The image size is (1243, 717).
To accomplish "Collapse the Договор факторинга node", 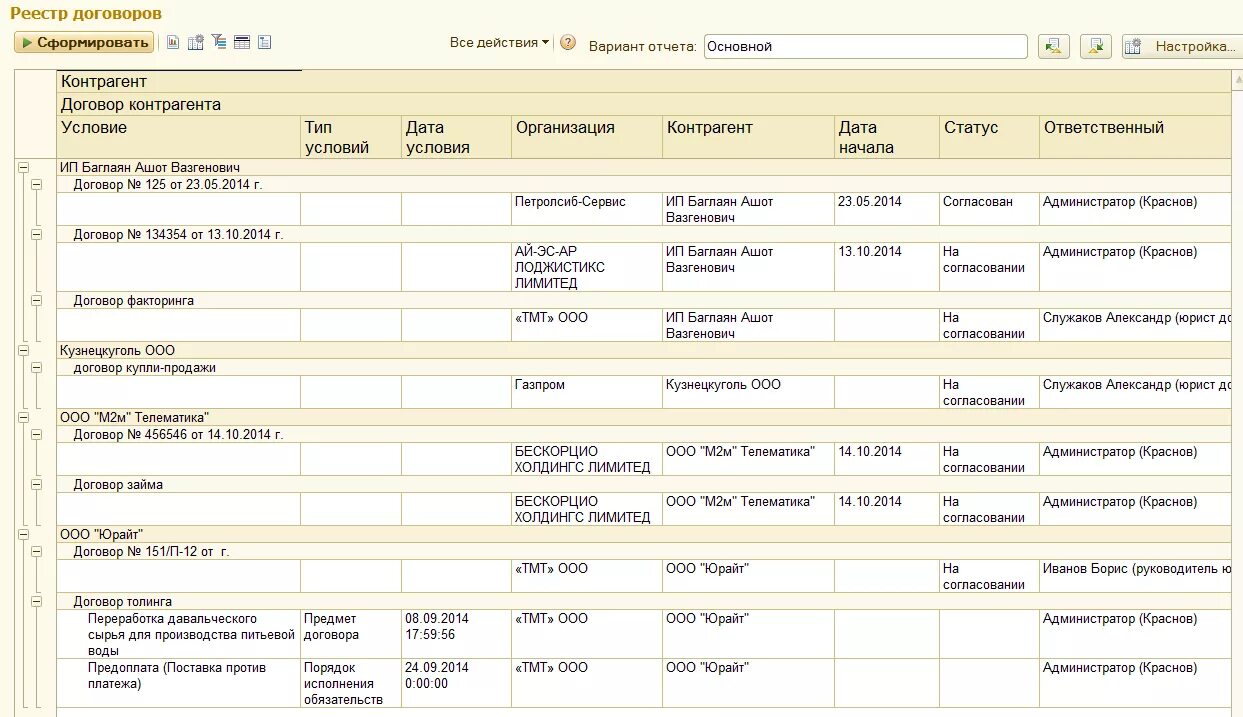I will pyautogui.click(x=37, y=300).
